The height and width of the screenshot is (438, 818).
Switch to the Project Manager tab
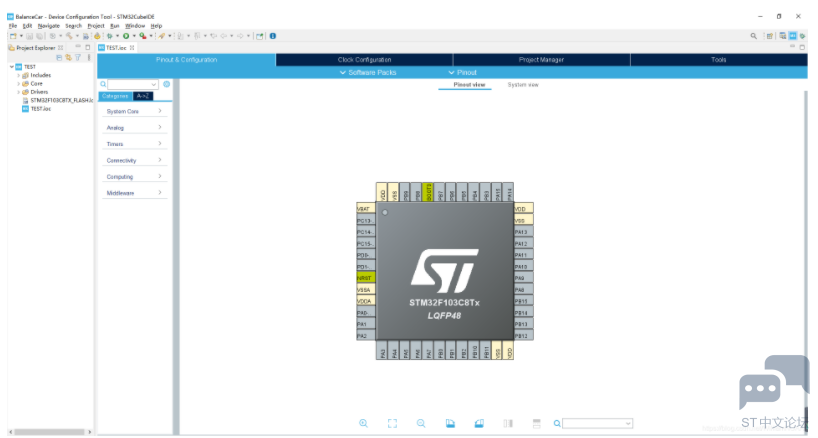[542, 59]
